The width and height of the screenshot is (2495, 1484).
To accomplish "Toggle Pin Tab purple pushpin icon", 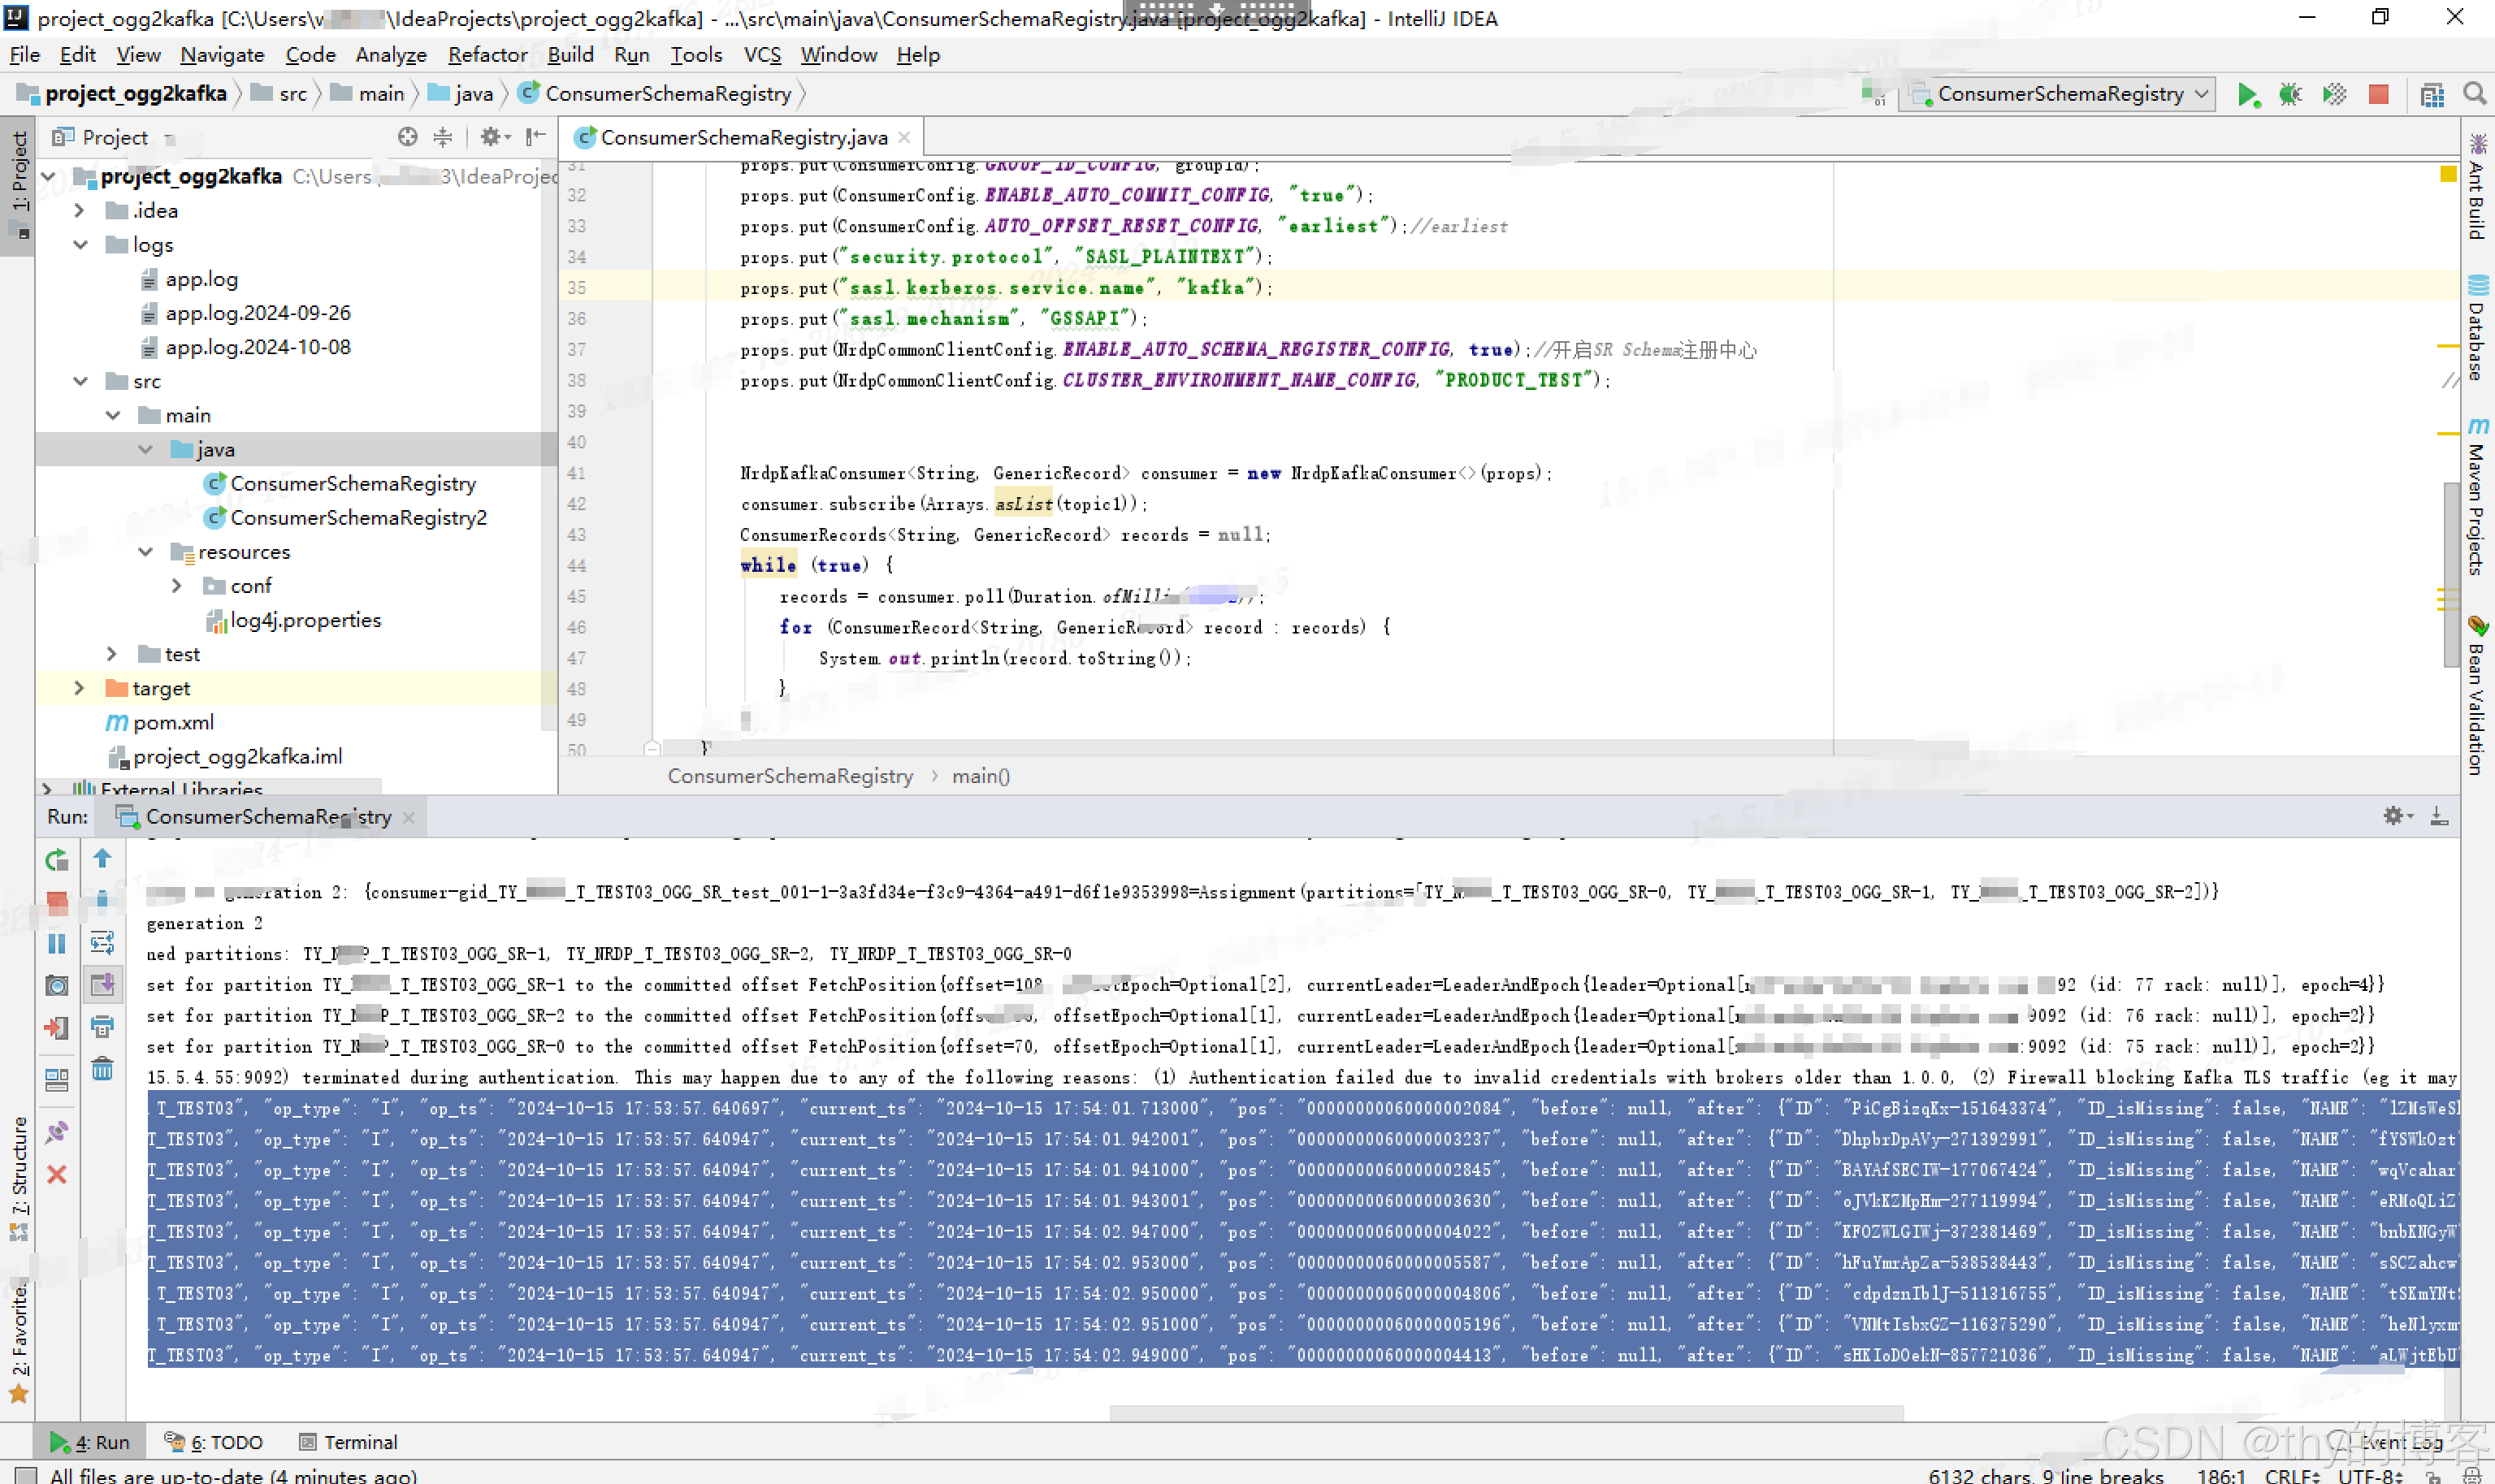I will (57, 1132).
